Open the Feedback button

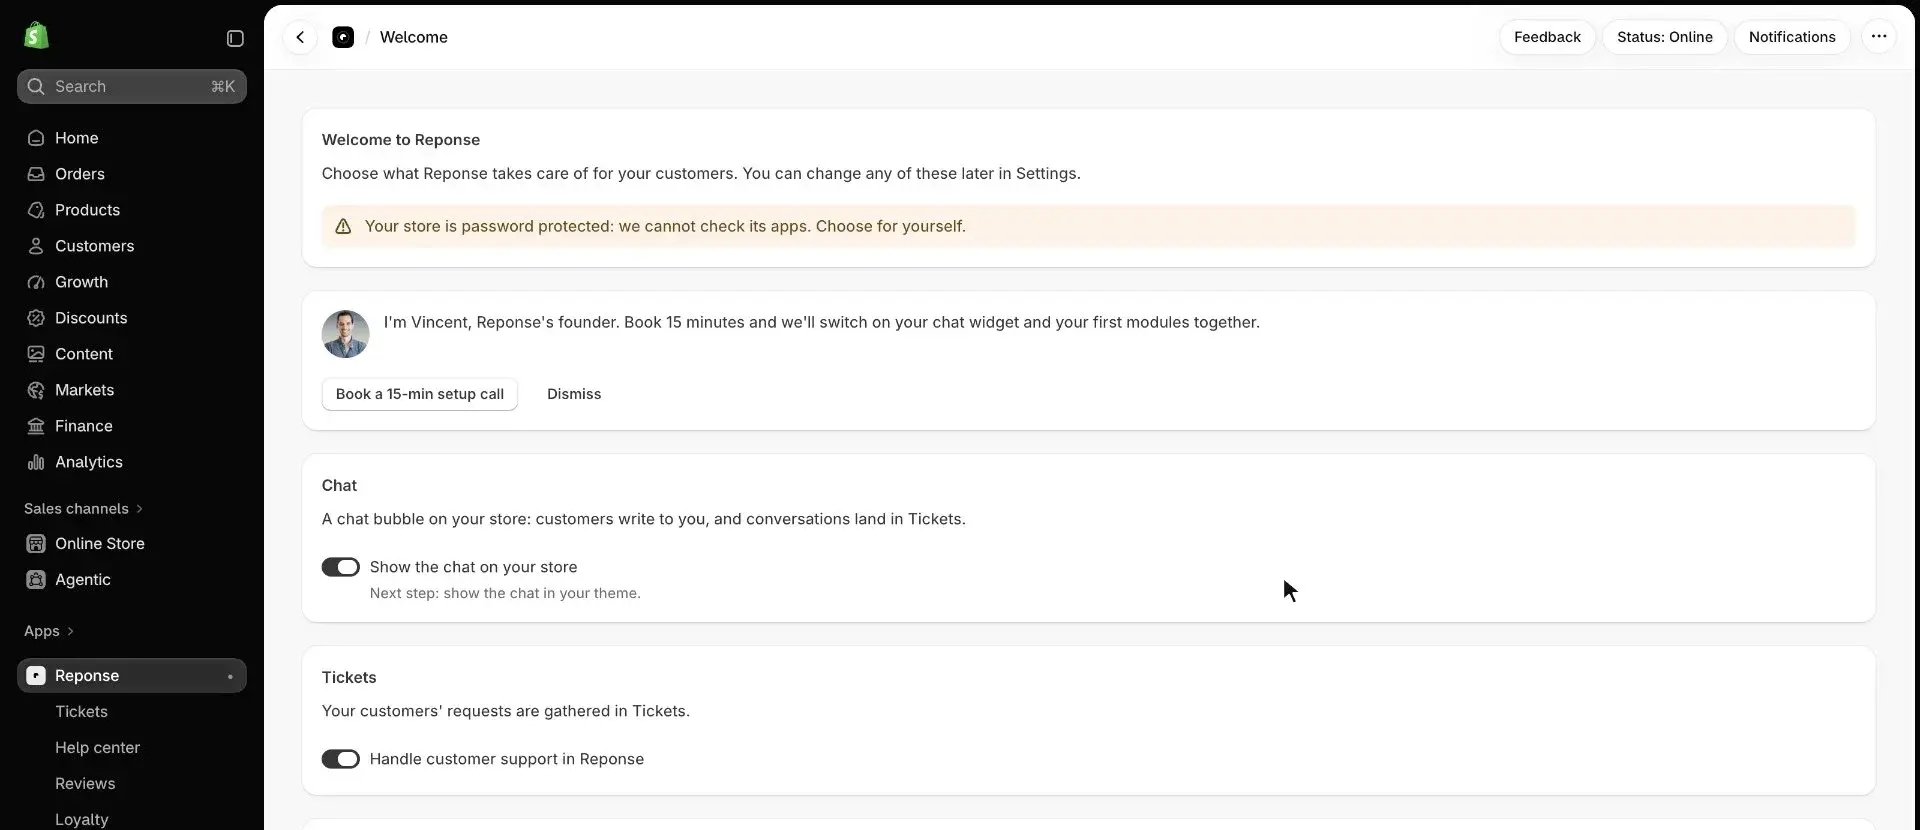pos(1547,37)
